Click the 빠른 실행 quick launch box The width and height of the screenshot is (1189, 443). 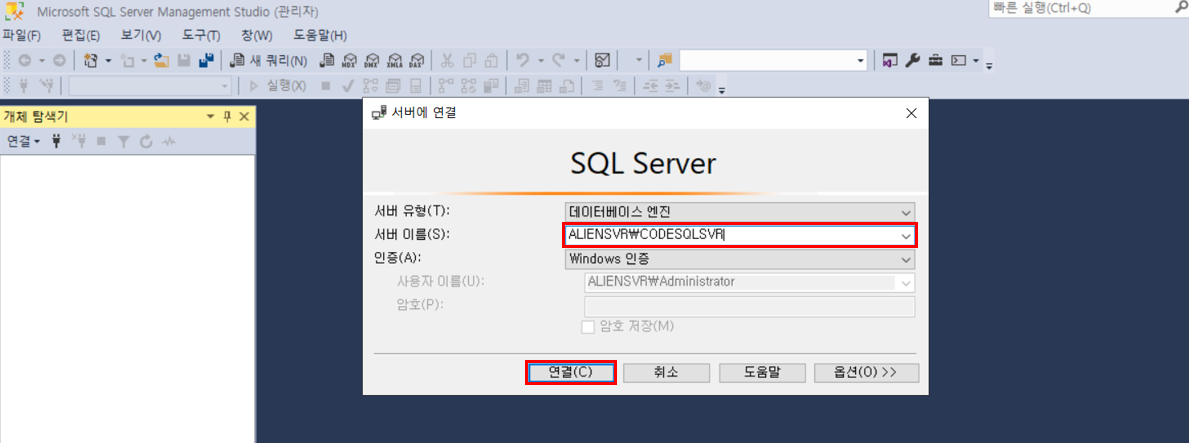1088,8
